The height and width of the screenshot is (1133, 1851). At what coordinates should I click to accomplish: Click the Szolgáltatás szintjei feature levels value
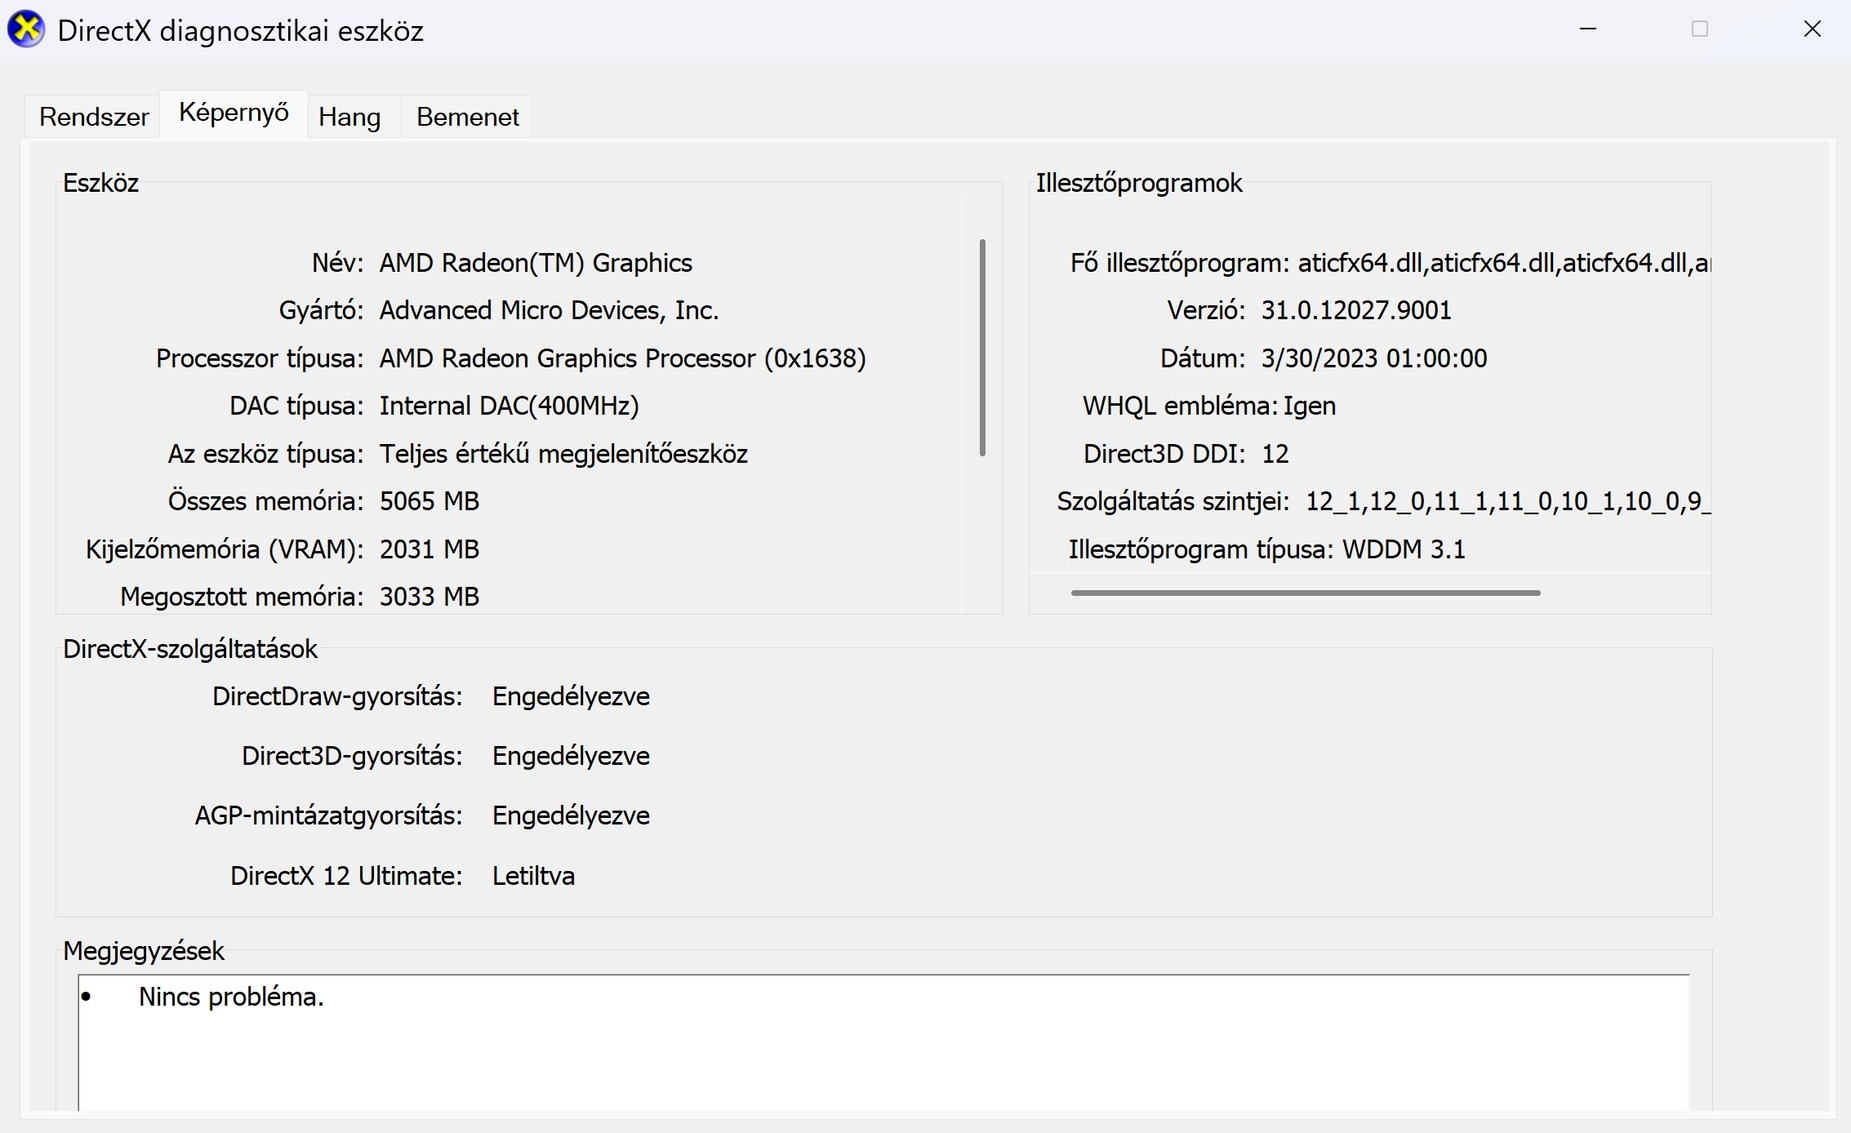pyautogui.click(x=1507, y=501)
